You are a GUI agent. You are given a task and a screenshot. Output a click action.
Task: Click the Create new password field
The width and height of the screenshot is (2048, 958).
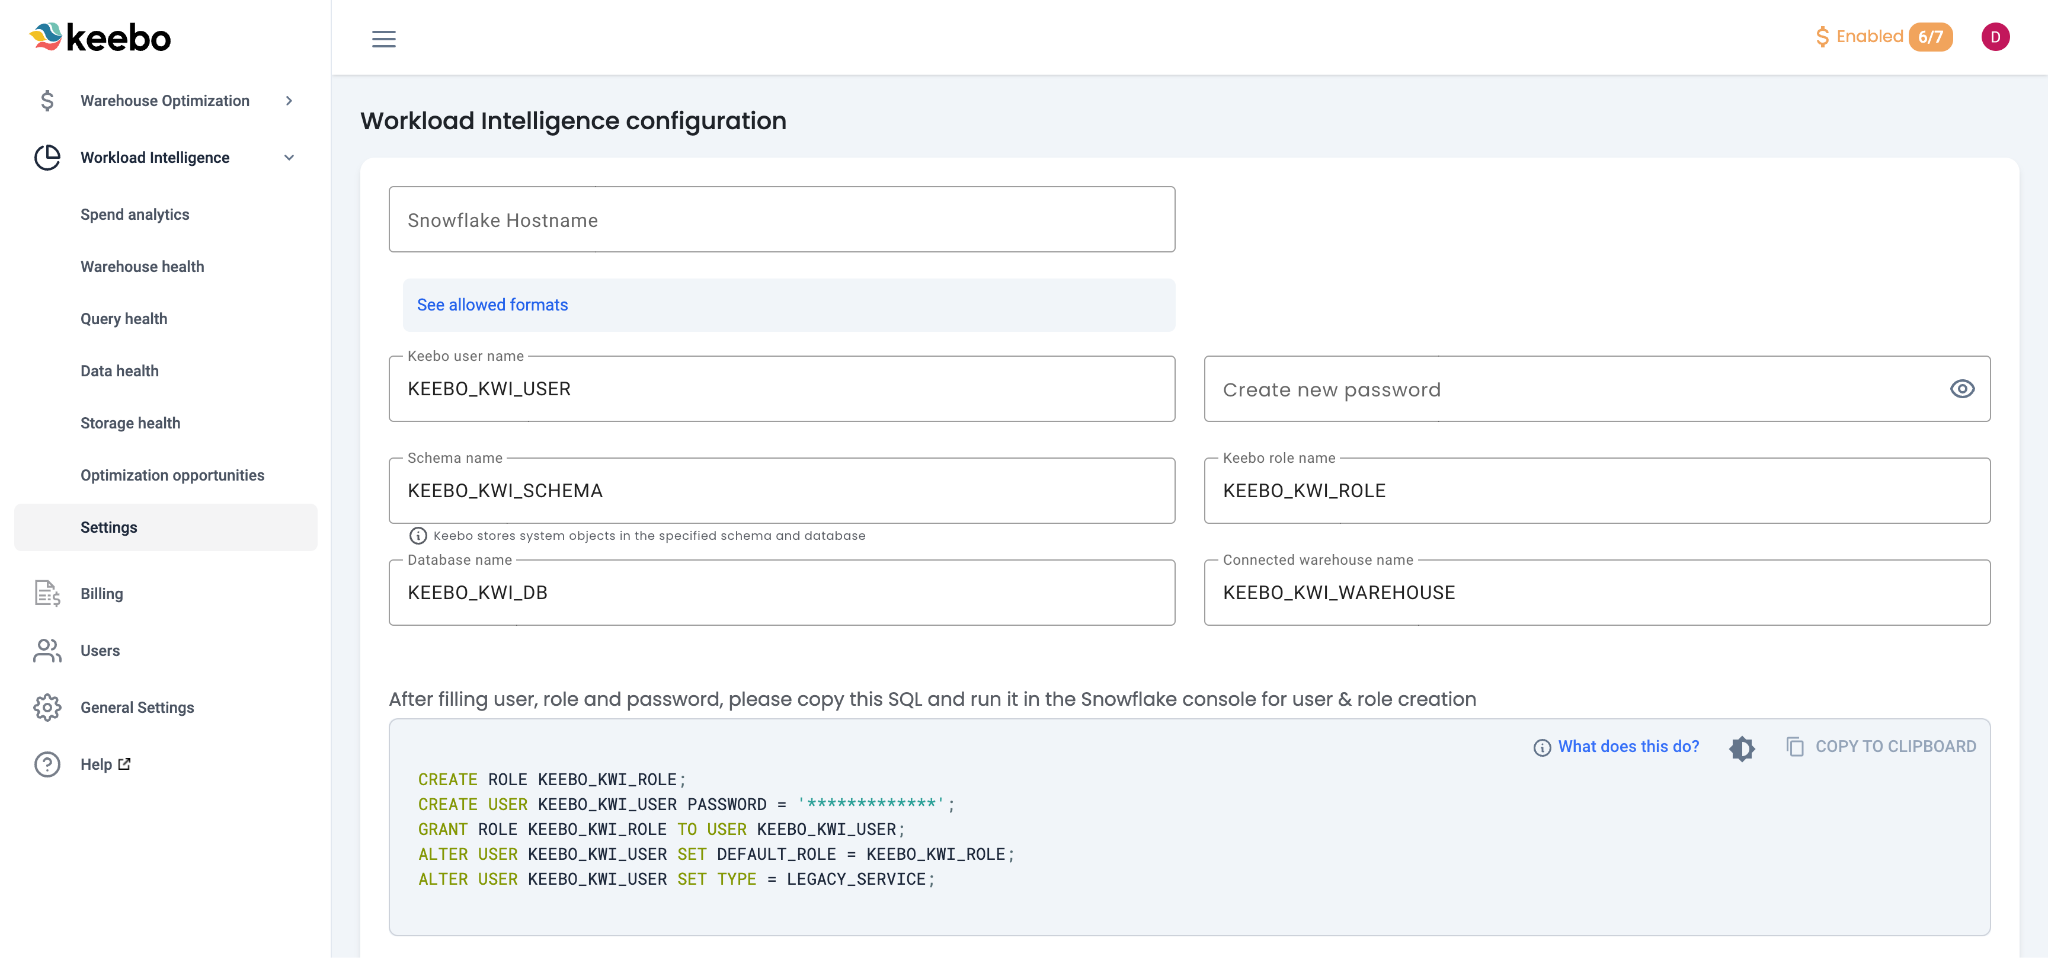[x=1570, y=390]
